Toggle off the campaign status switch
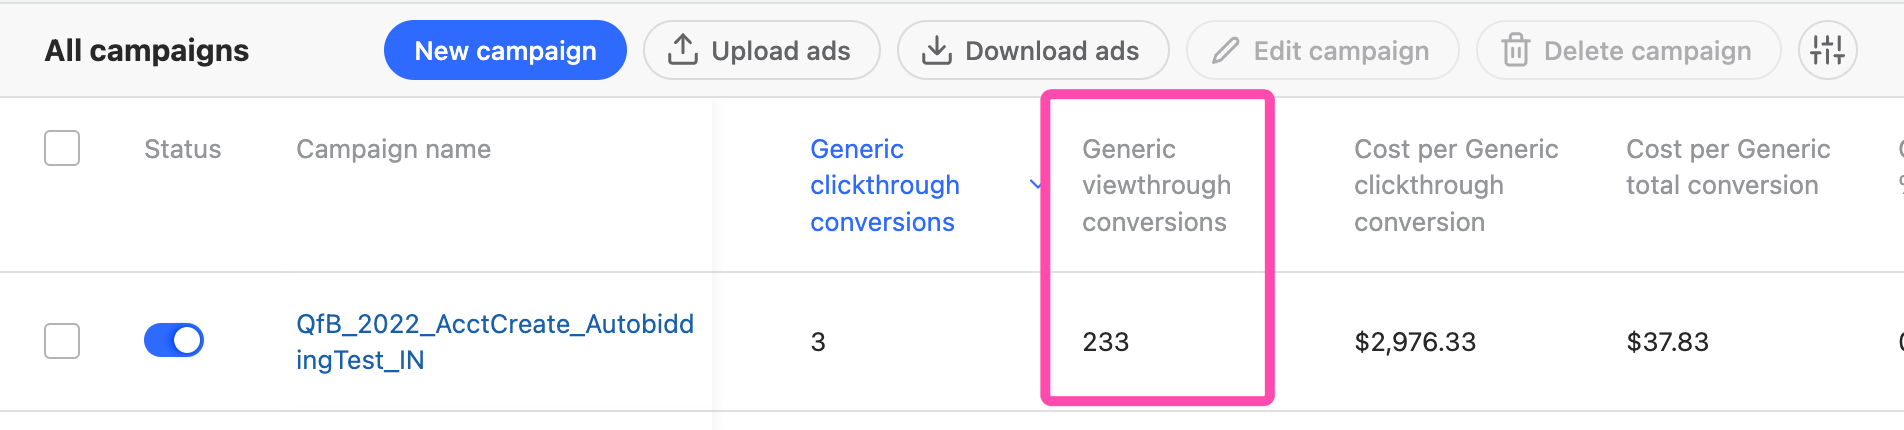This screenshot has height=430, width=1904. 174,340
